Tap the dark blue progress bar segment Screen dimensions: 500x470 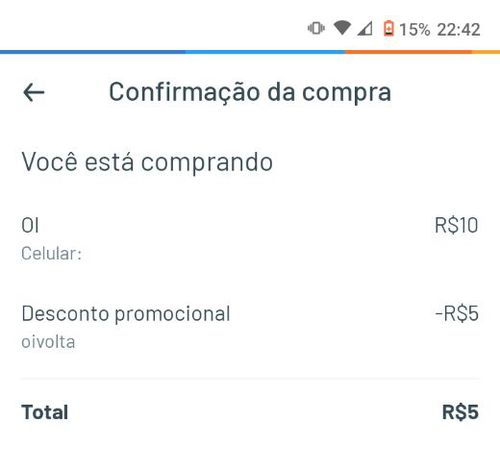pos(93,52)
